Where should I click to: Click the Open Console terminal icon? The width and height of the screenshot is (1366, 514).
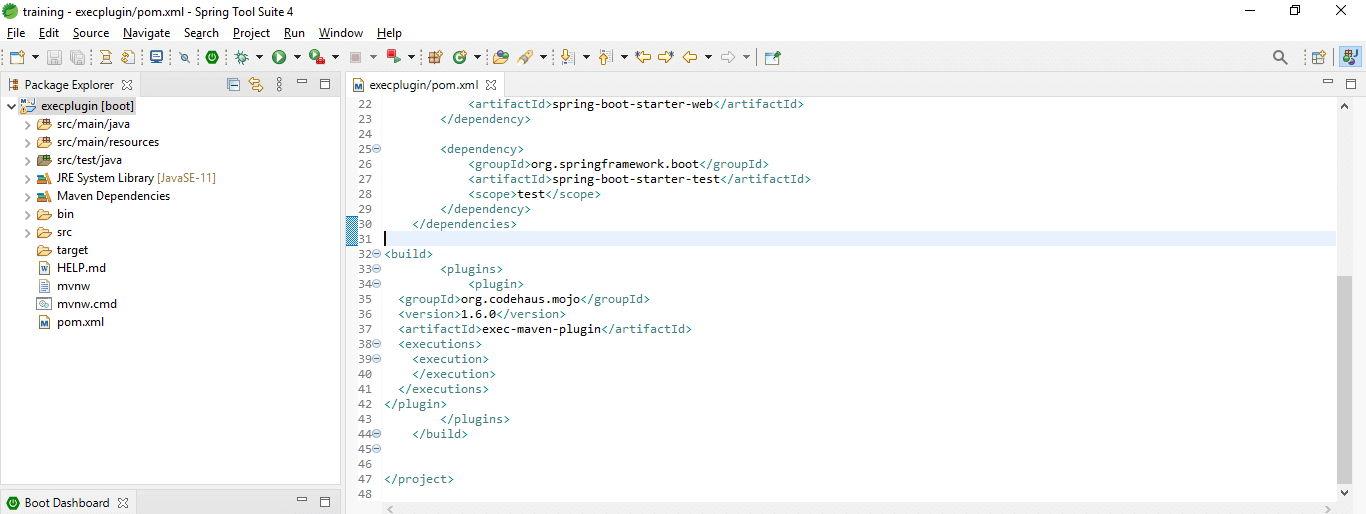click(x=157, y=58)
